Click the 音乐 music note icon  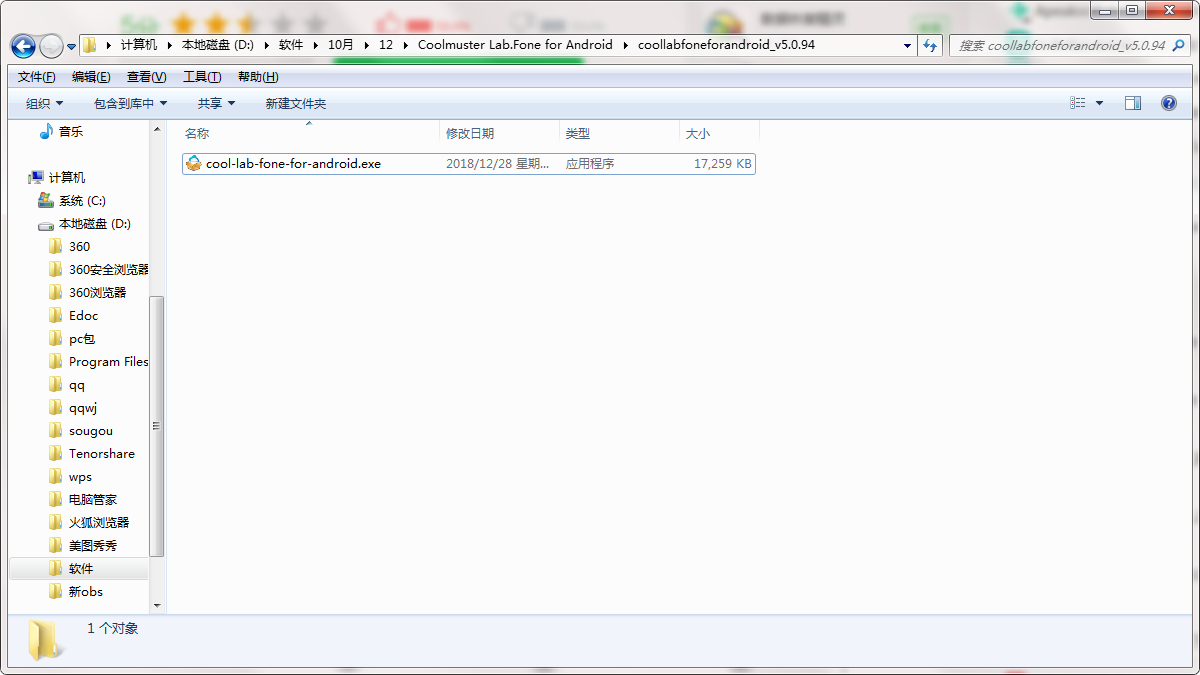[x=46, y=131]
